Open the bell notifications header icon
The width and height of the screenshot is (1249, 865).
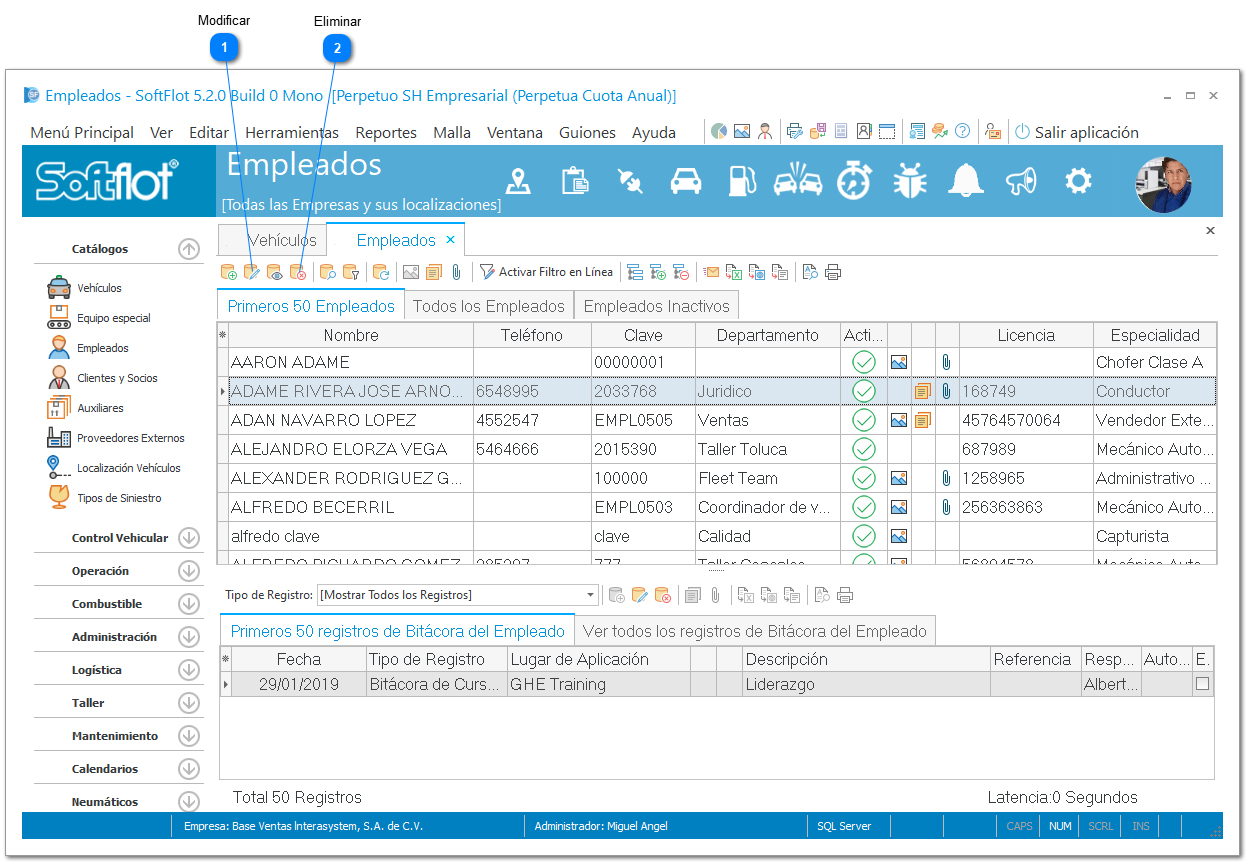tap(966, 181)
